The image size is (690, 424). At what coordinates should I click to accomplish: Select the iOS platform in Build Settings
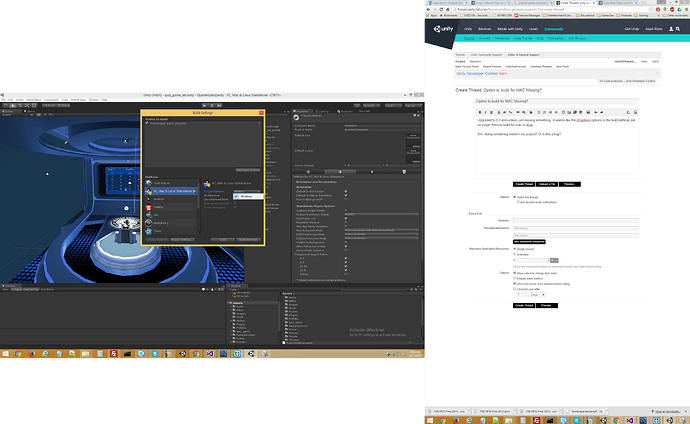[x=172, y=215]
